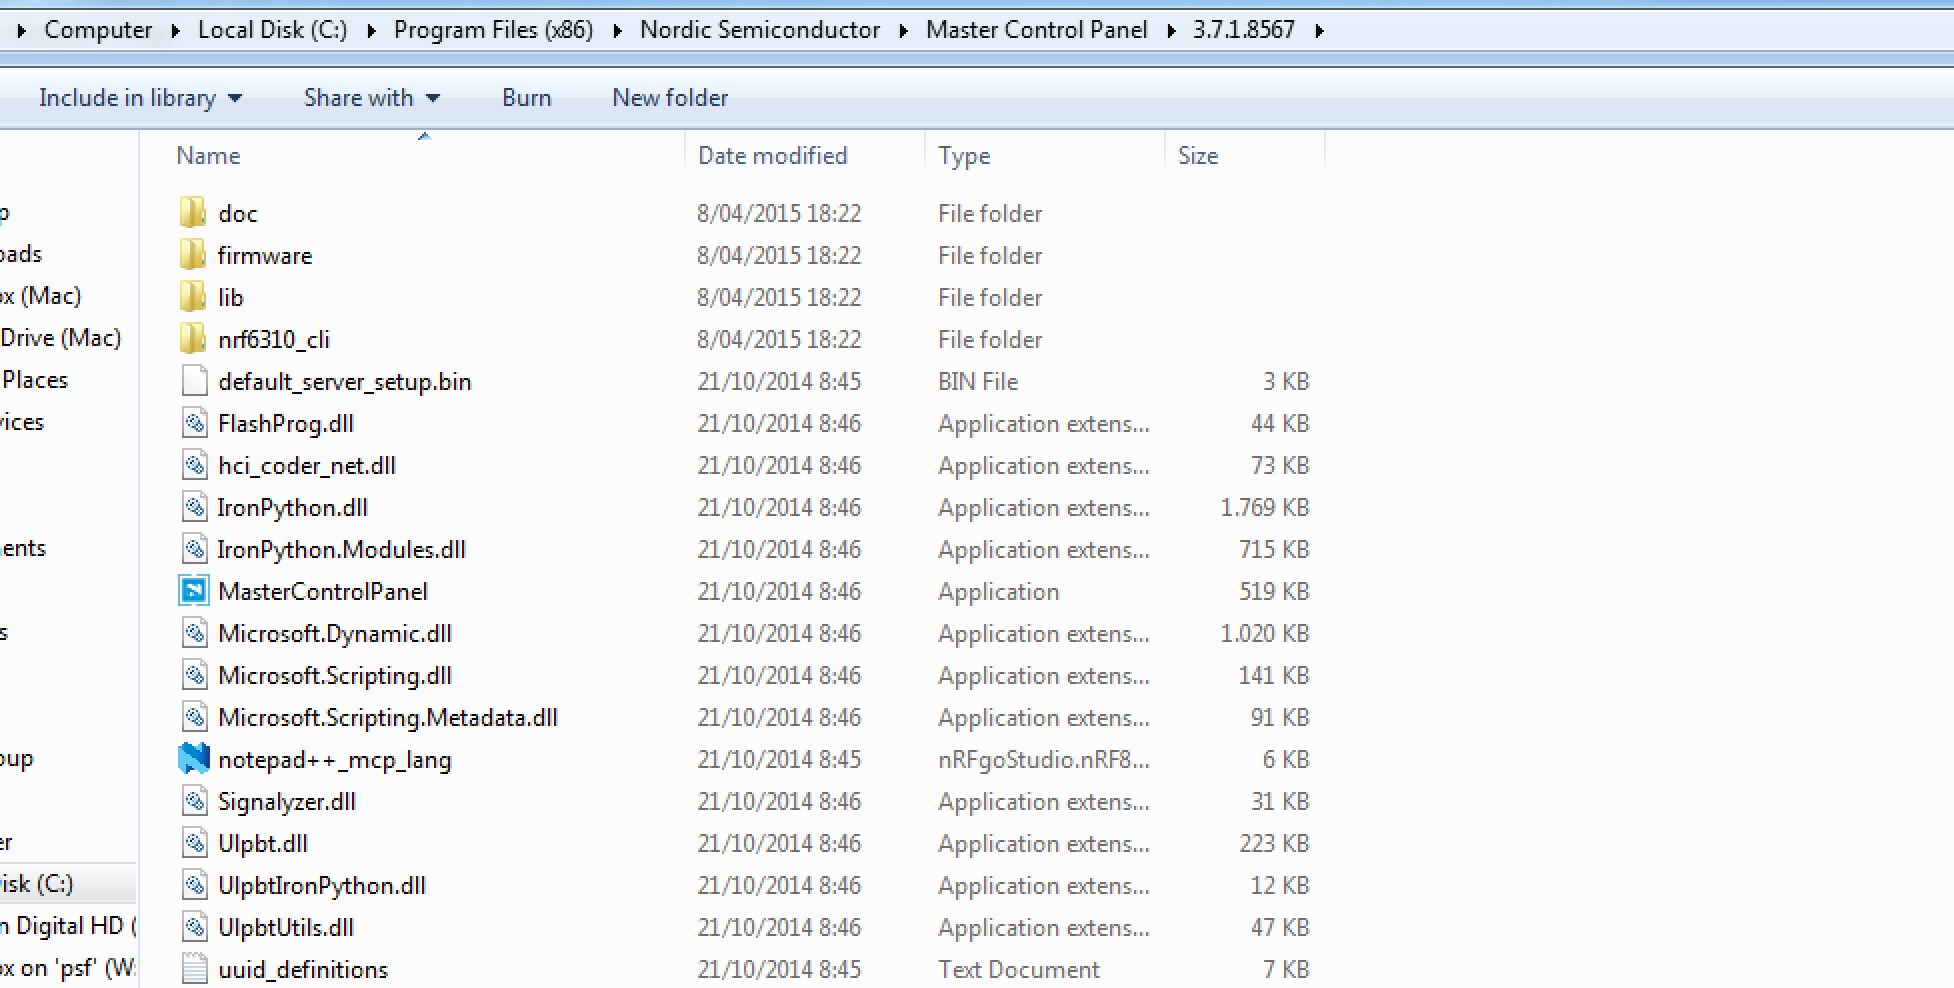Click the default_server_setup.bin file icon
Image resolution: width=1954 pixels, height=988 pixels.
pos(194,381)
